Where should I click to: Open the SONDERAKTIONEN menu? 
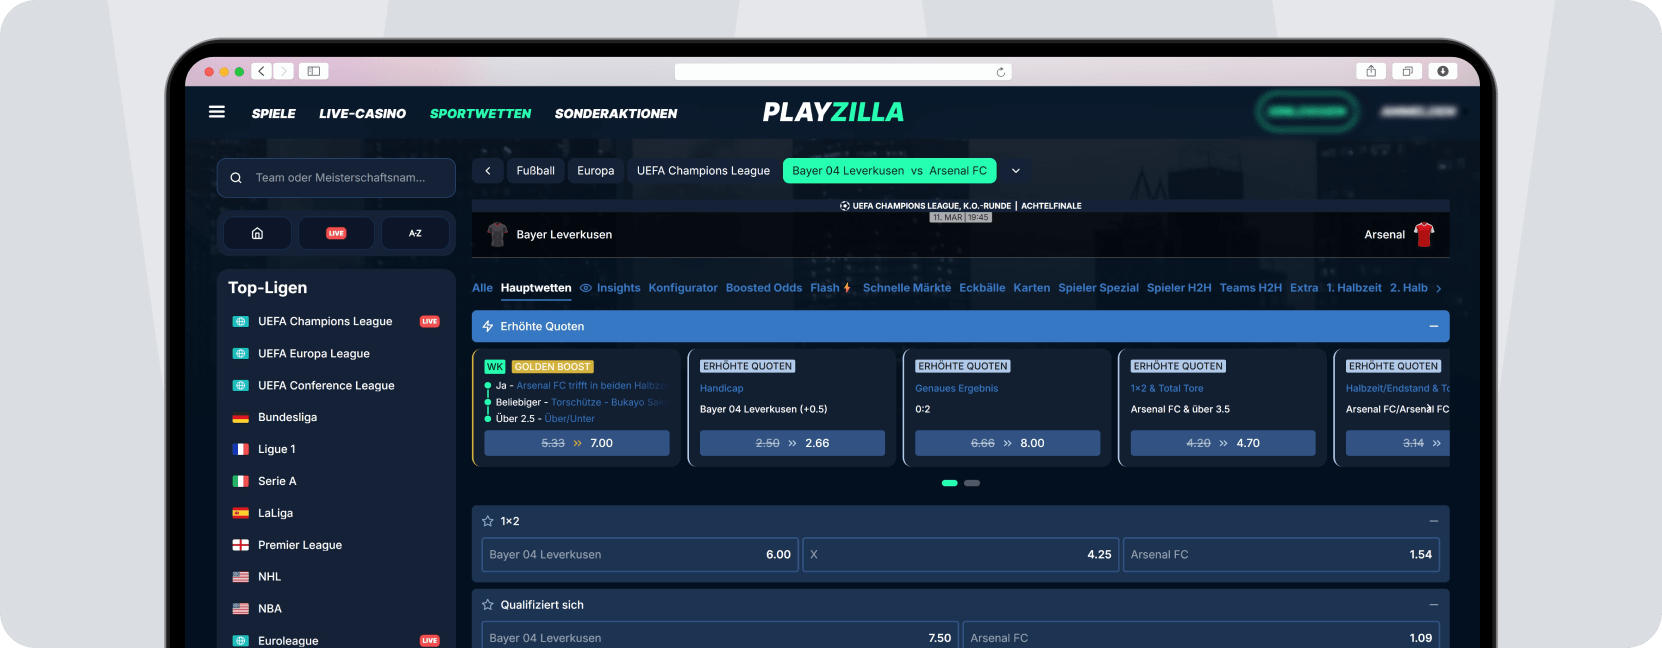(x=616, y=113)
